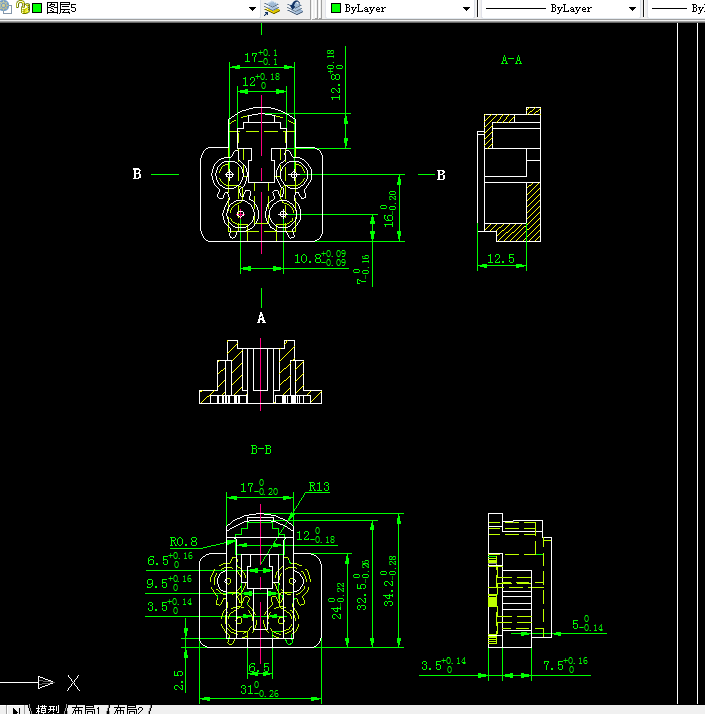Select the R0.8 radius dimension
The width and height of the screenshot is (705, 714).
[x=184, y=541]
